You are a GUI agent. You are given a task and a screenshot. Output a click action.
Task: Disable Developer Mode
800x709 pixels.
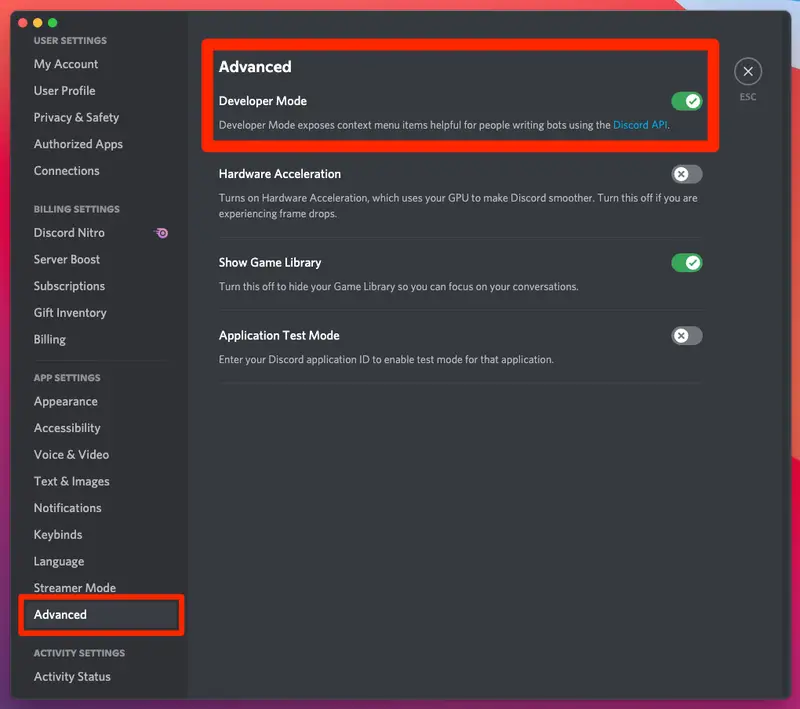pos(687,101)
